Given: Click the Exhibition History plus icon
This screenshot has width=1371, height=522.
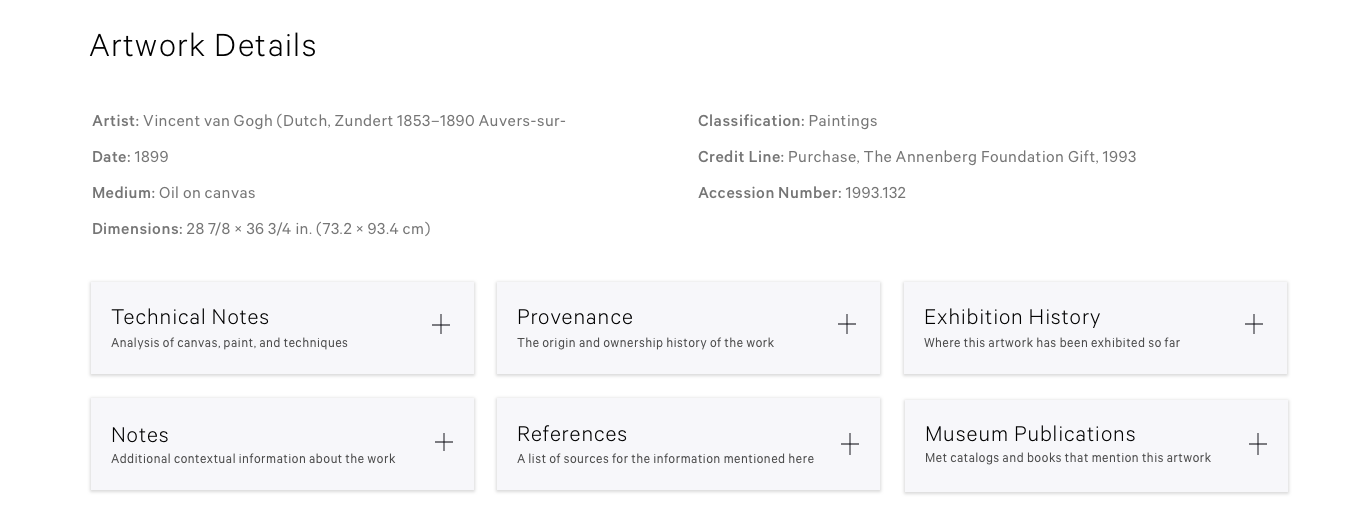Looking at the screenshot, I should [x=1254, y=324].
